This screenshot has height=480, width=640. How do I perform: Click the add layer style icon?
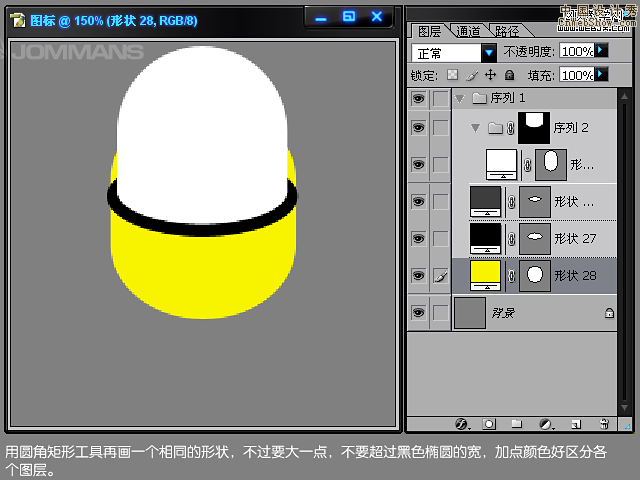(462, 424)
